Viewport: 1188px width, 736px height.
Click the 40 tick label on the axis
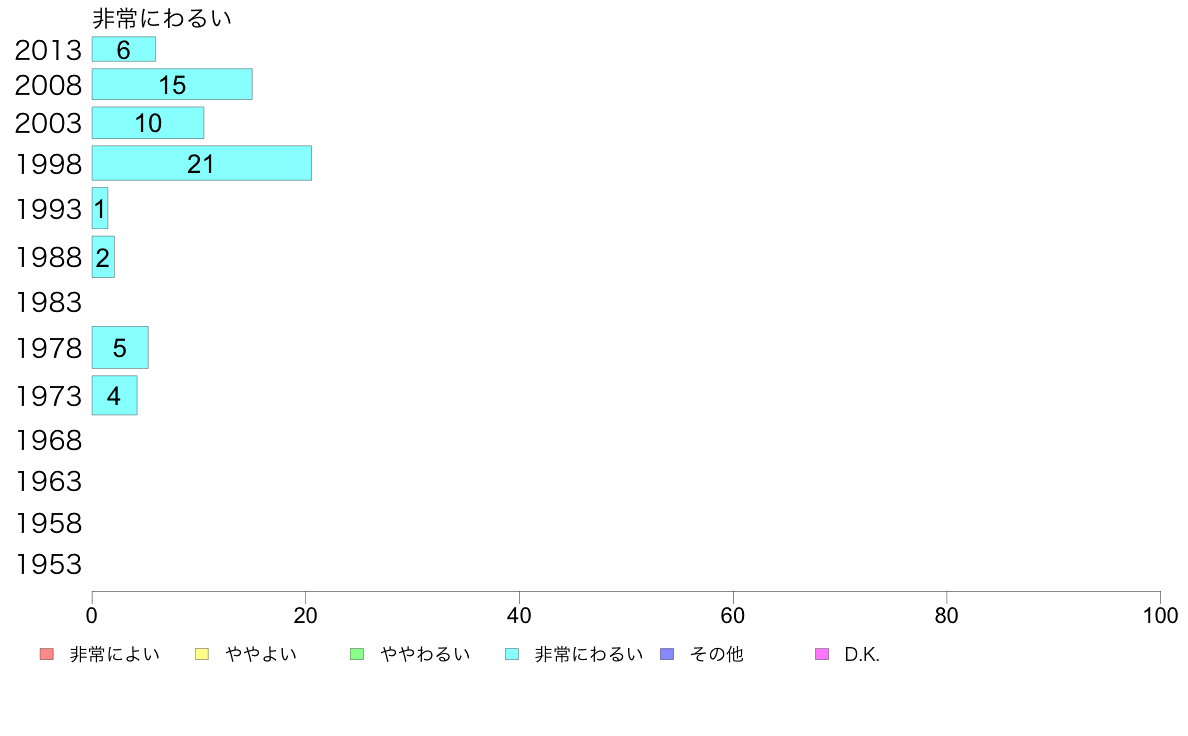click(519, 615)
